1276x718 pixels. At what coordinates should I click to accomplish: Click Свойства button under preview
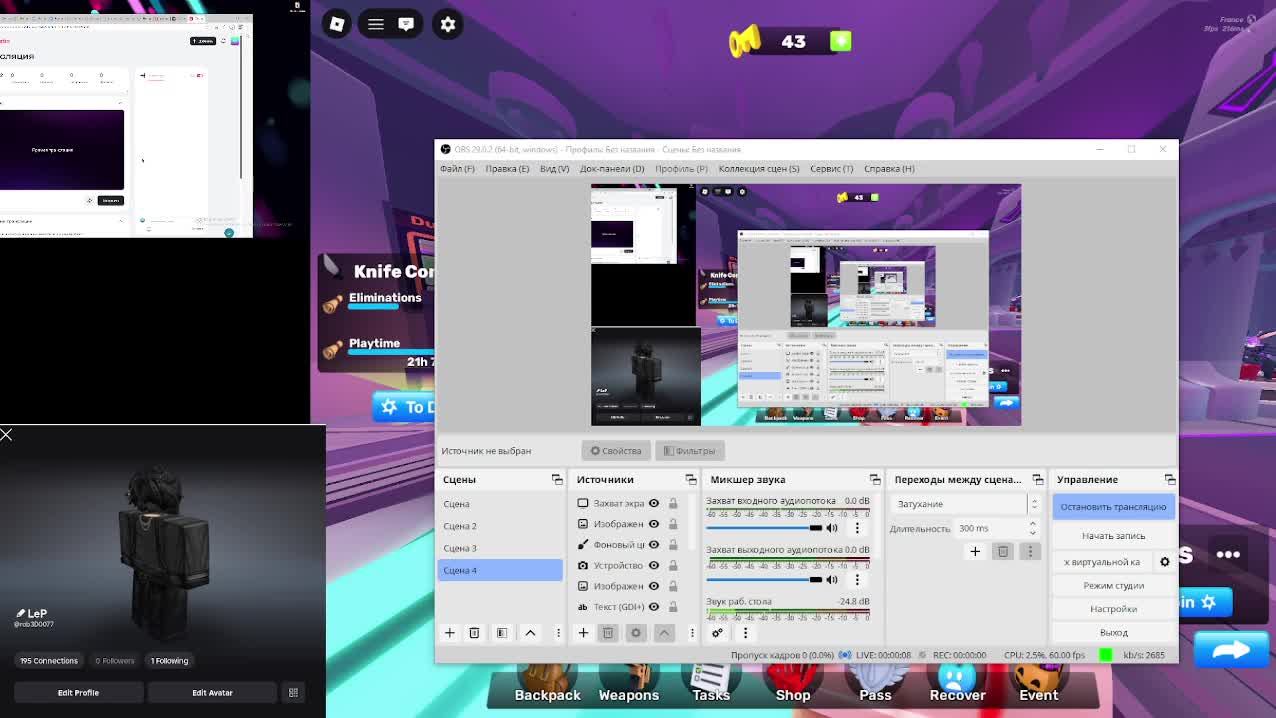[616, 451]
